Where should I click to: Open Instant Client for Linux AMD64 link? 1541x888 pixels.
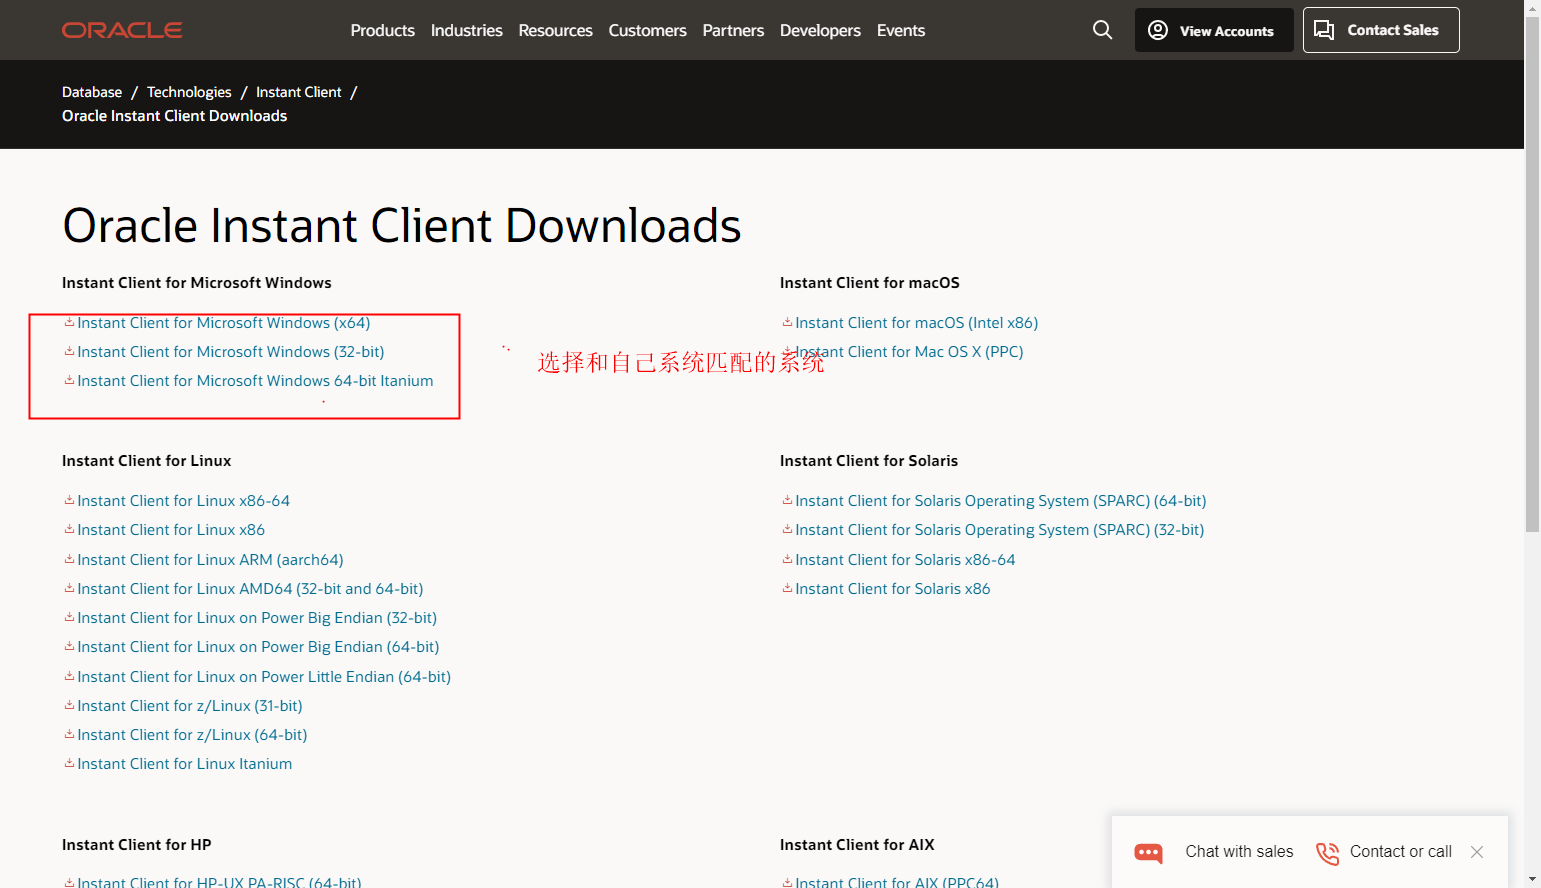[250, 589]
